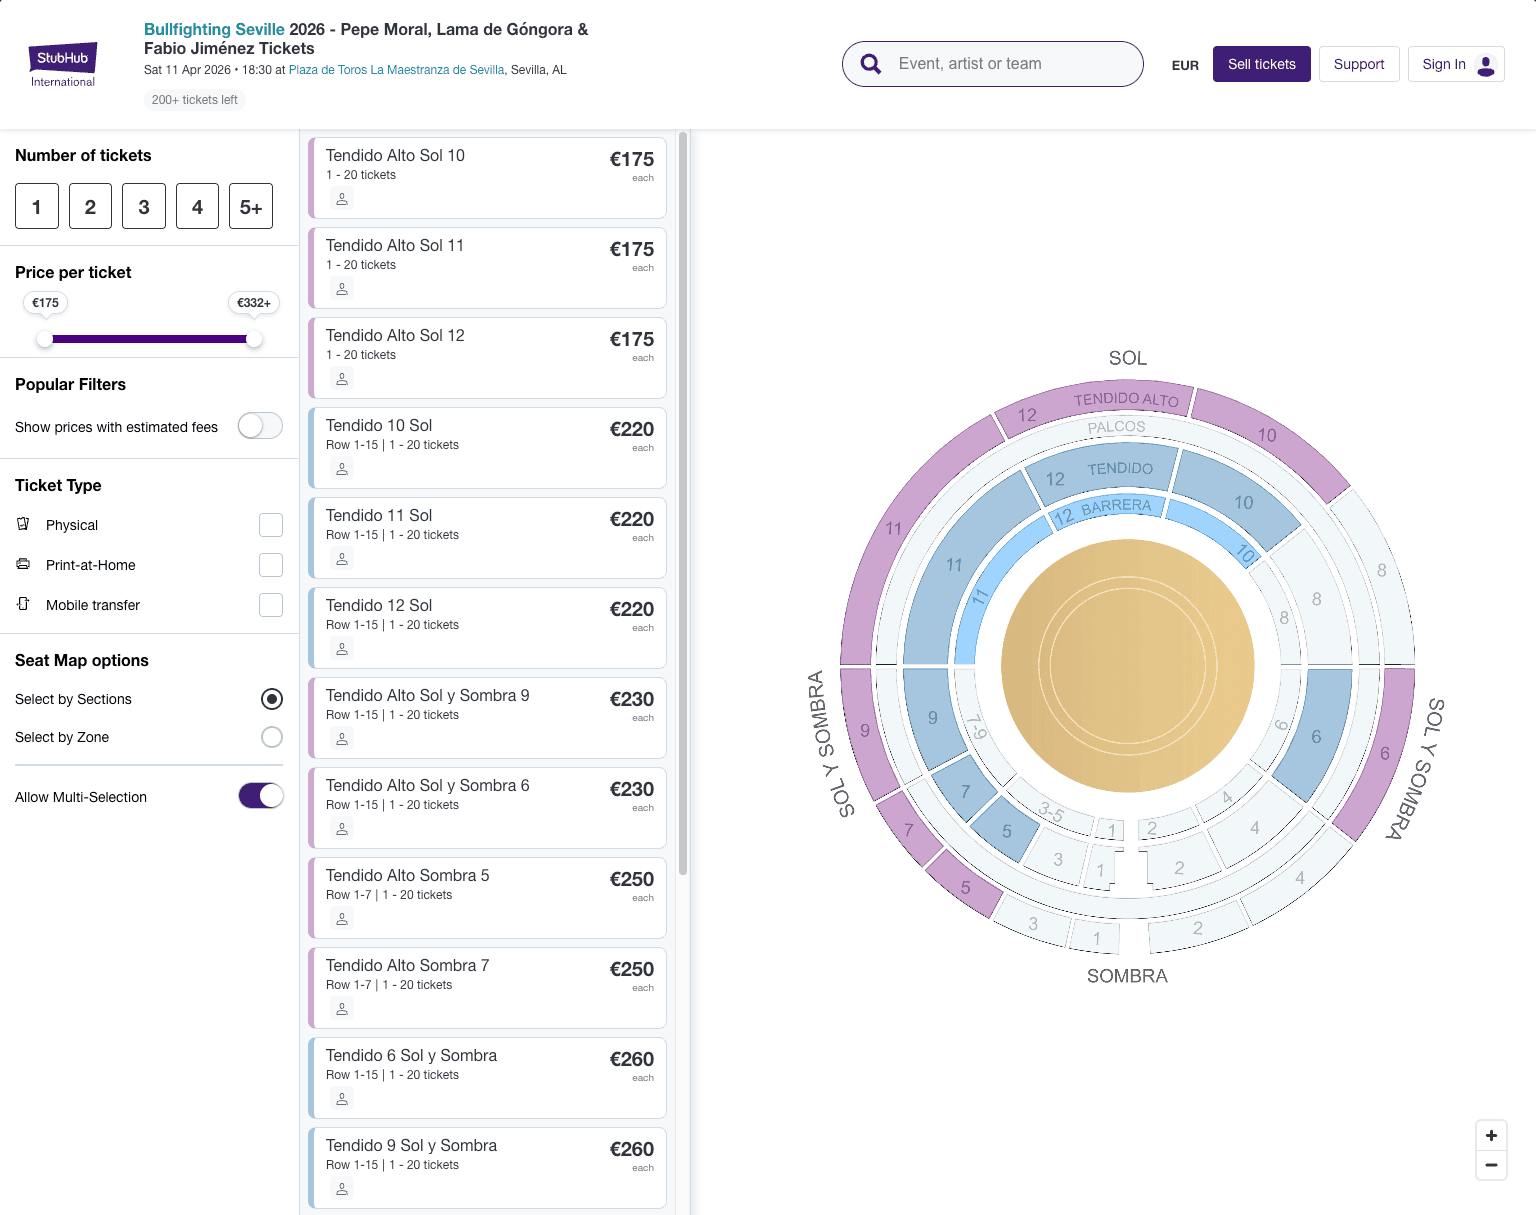Open Tendido Alto Sol 10 listing
The image size is (1536, 1215).
[x=487, y=178]
